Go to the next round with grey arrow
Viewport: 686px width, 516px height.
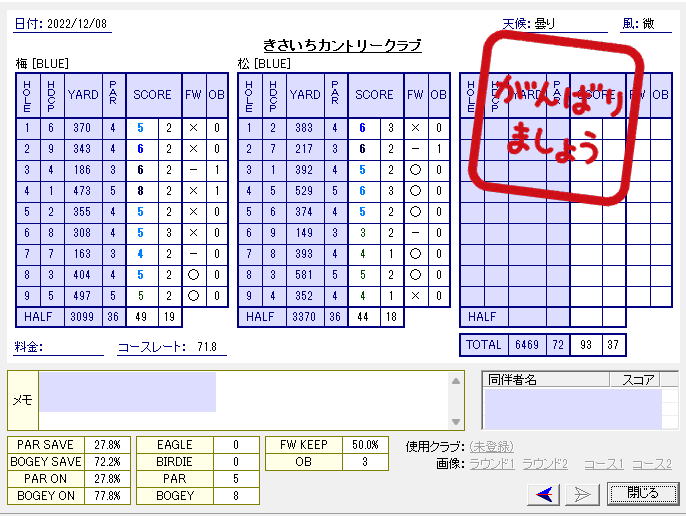coord(582,495)
